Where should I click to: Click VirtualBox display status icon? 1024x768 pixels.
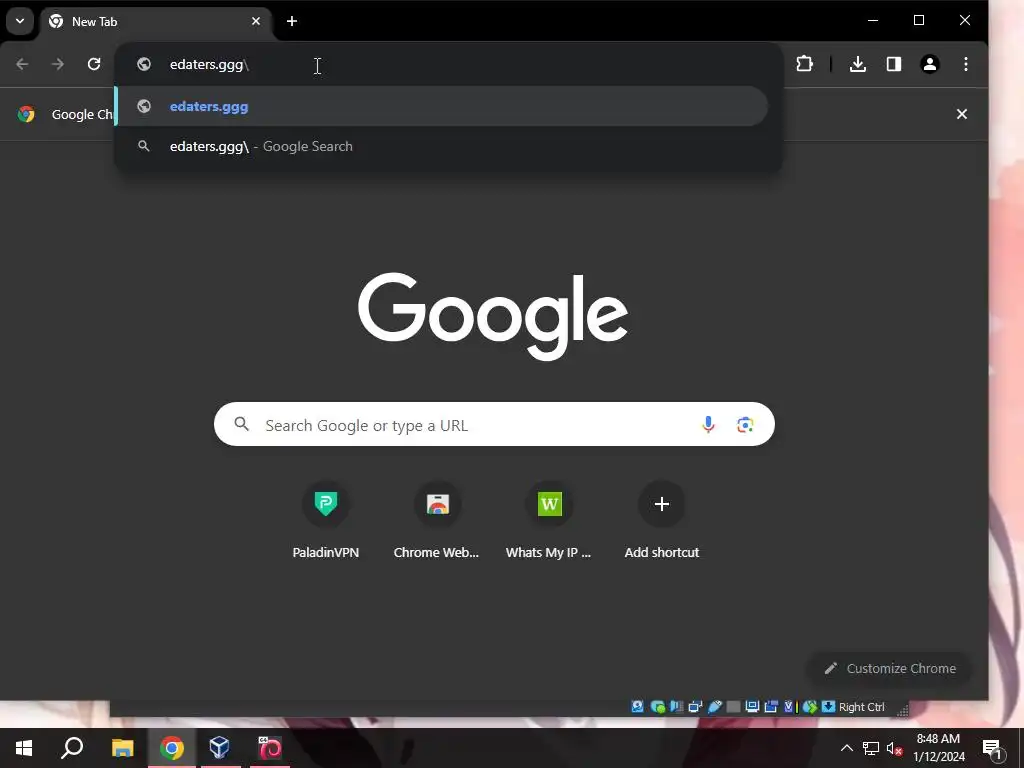click(x=752, y=707)
